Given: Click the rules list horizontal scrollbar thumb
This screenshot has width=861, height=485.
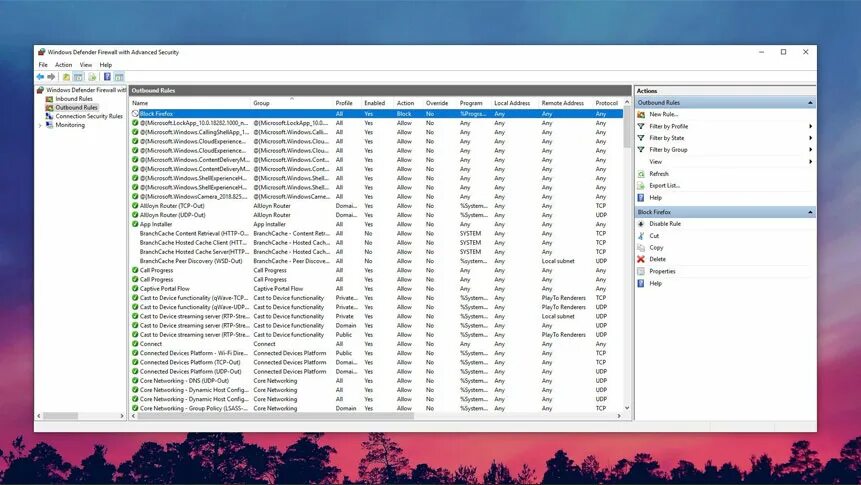Looking at the screenshot, I should pos(275,416).
